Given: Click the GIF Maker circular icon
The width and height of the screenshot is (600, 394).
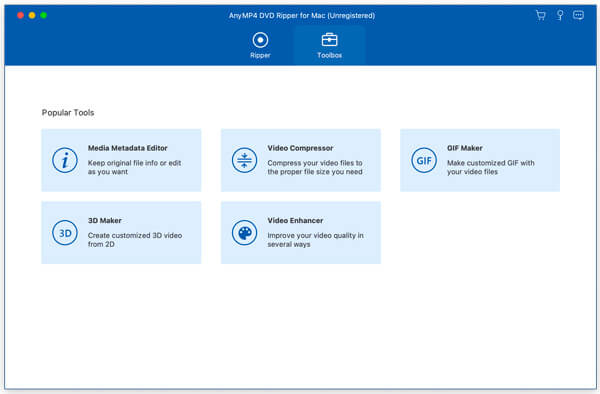Looking at the screenshot, I should point(424,160).
